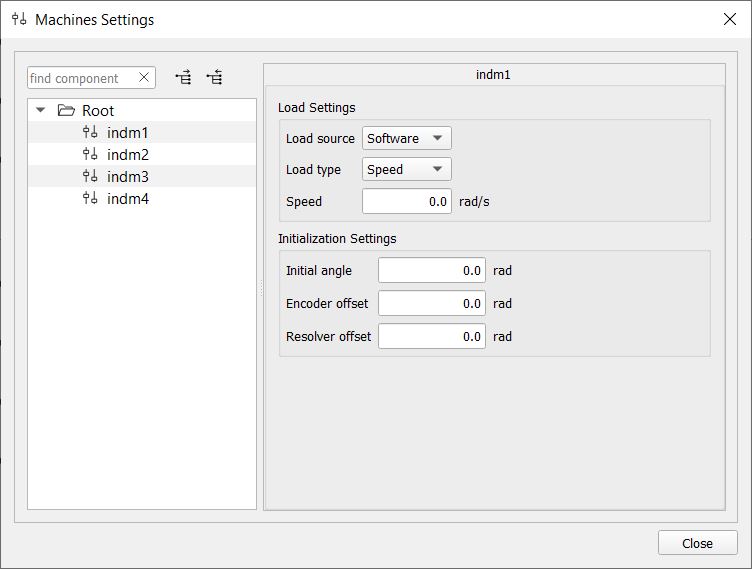Click the indm2 machine icon
The image size is (752, 569).
(x=90, y=155)
